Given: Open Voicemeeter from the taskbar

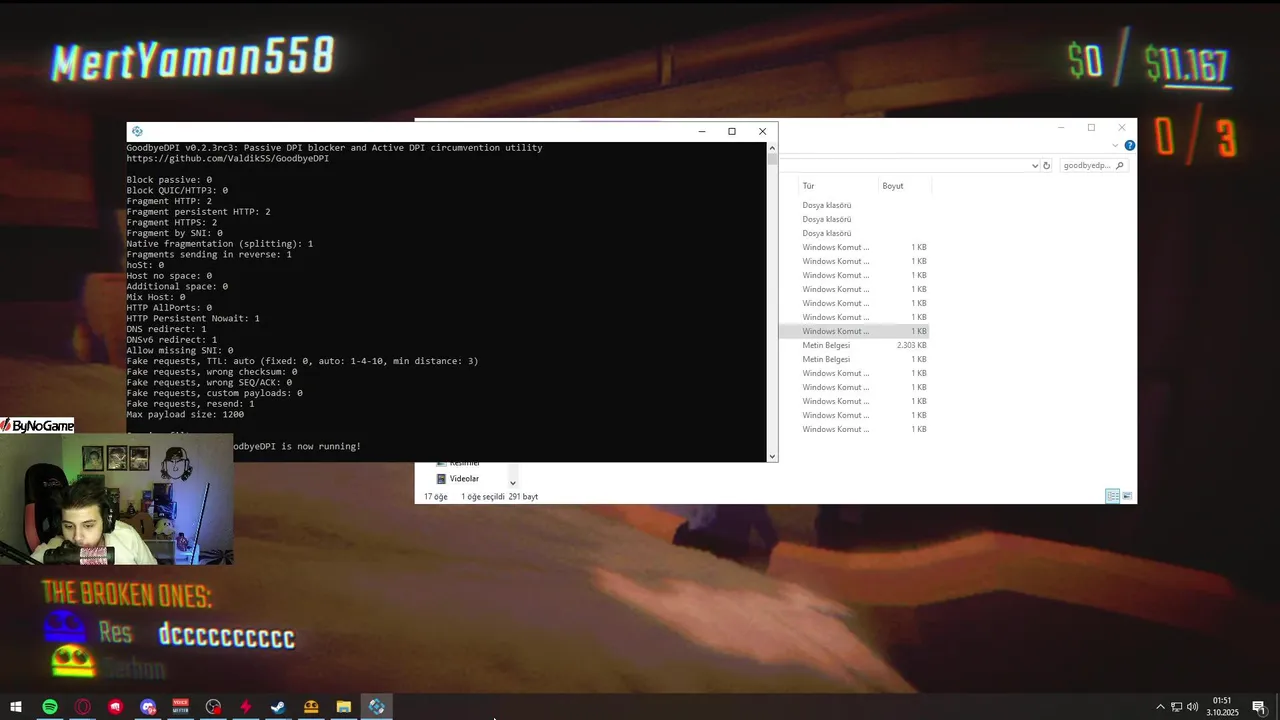Looking at the screenshot, I should [180, 707].
